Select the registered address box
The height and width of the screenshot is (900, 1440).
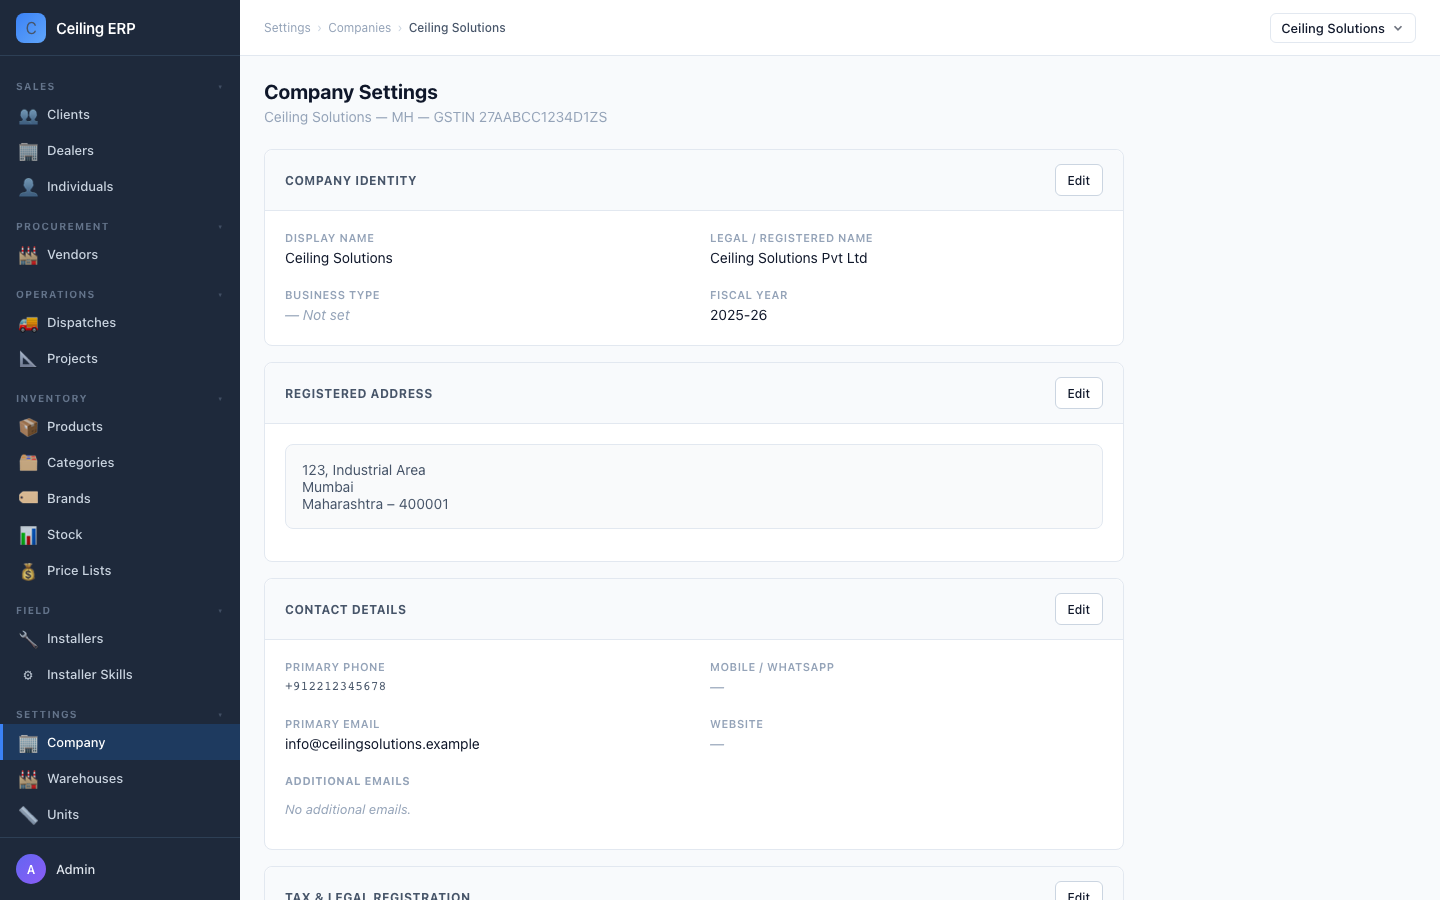[694, 487]
